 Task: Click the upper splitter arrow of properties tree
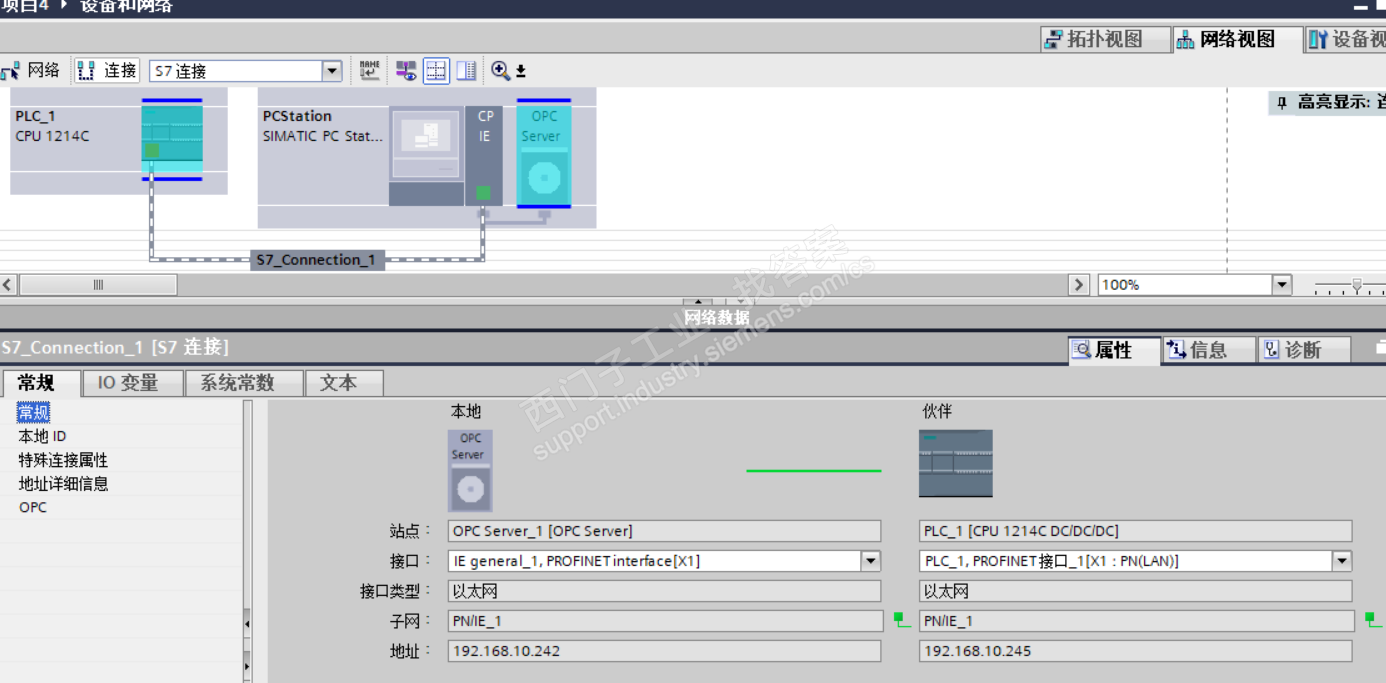[247, 624]
